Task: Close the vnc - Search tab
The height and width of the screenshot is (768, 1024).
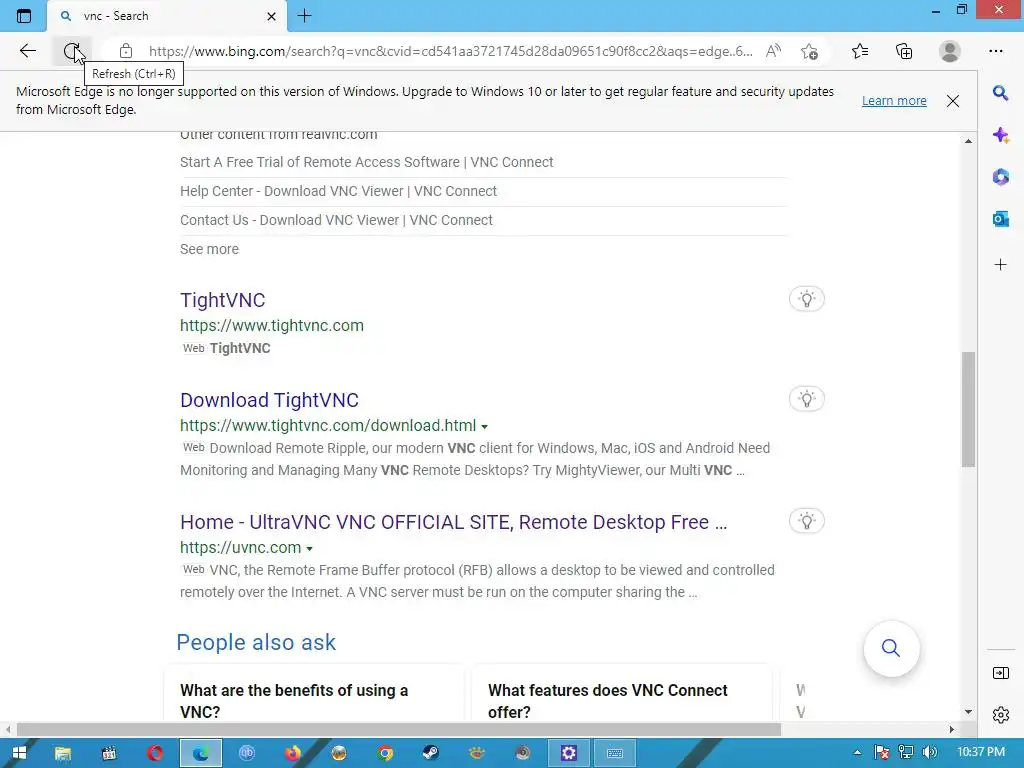Action: pos(272,16)
